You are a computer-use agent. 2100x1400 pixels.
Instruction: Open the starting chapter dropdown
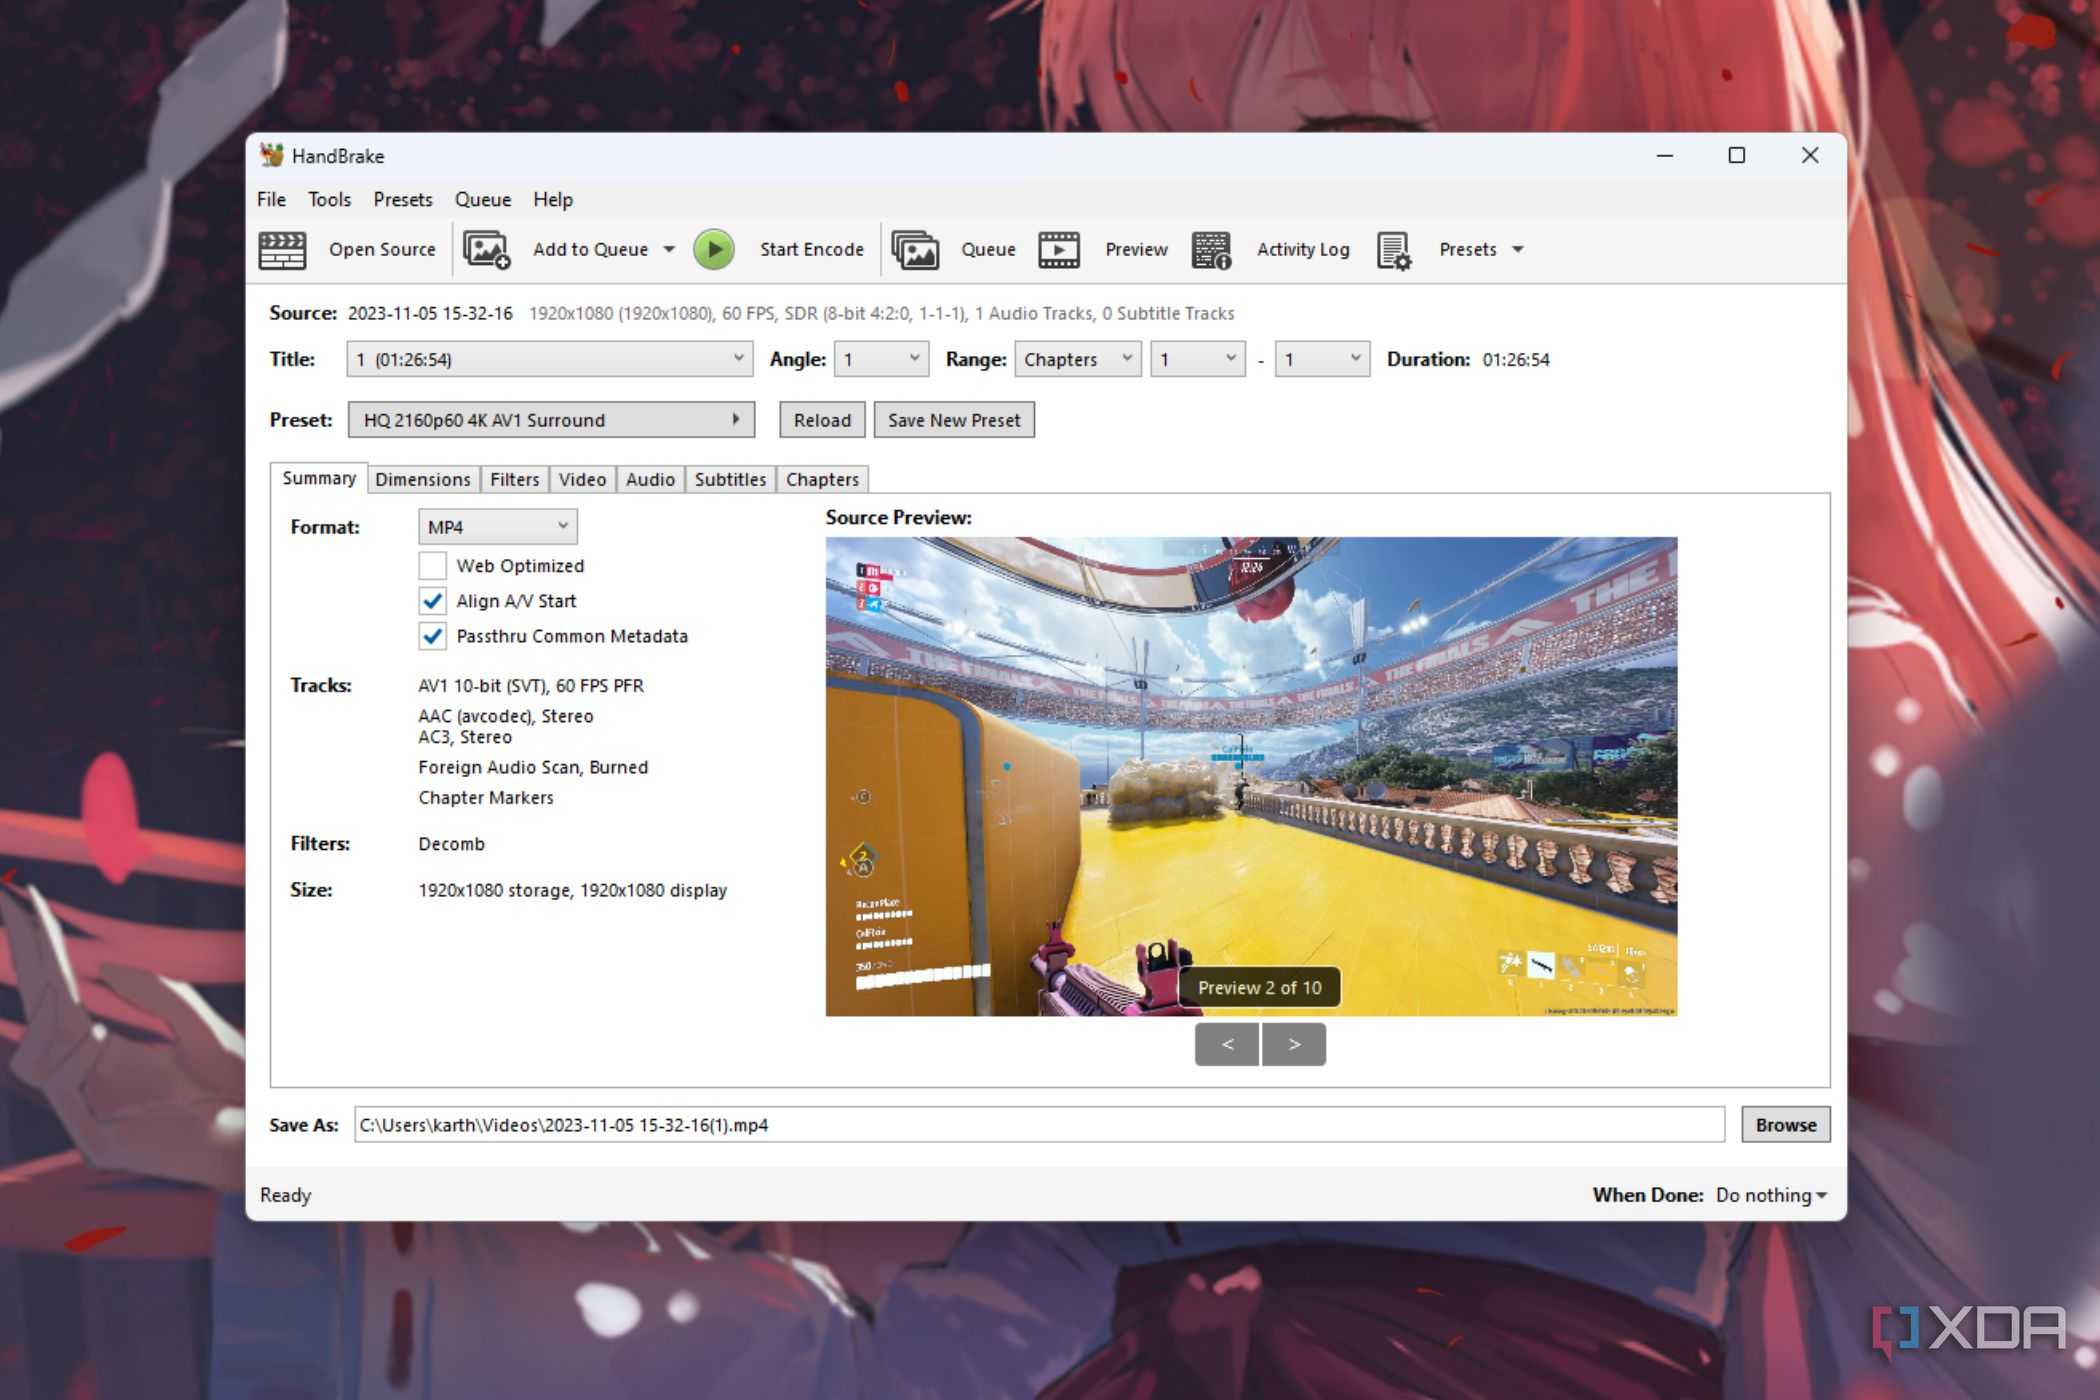point(1197,359)
